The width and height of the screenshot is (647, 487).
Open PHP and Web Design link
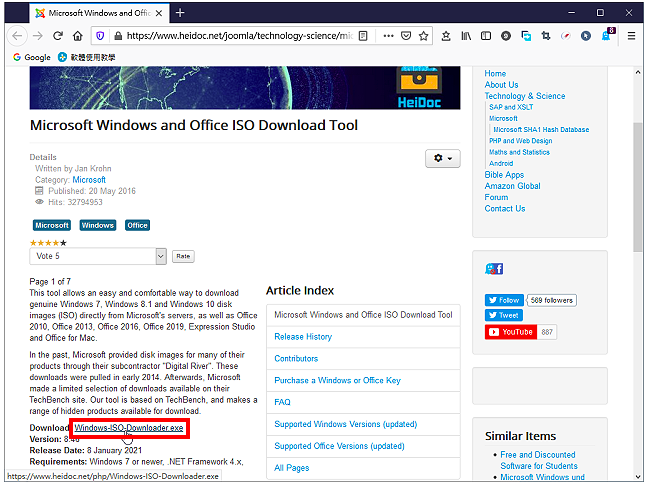[520, 141]
